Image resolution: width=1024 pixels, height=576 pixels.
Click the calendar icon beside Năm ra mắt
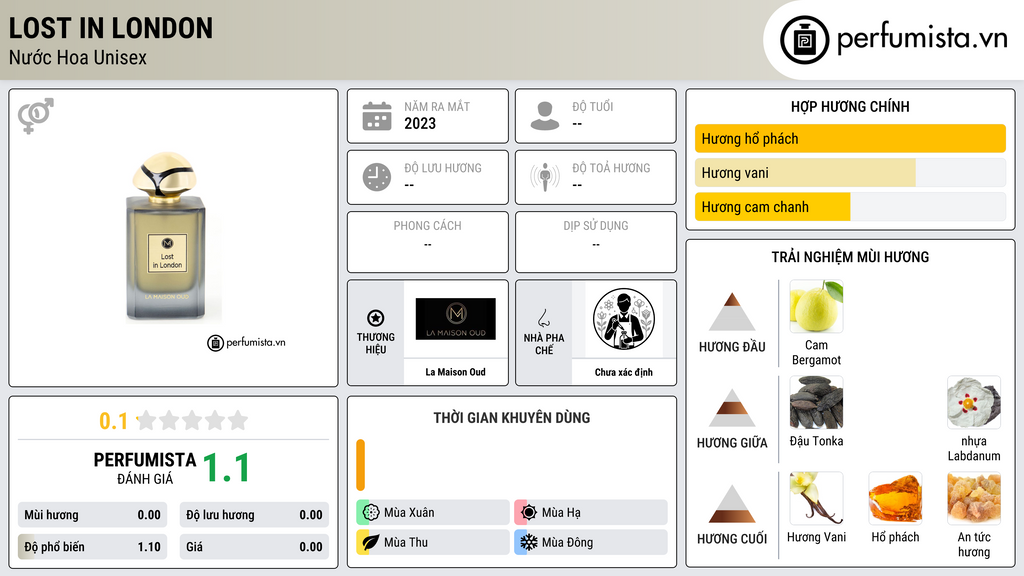[x=377, y=116]
